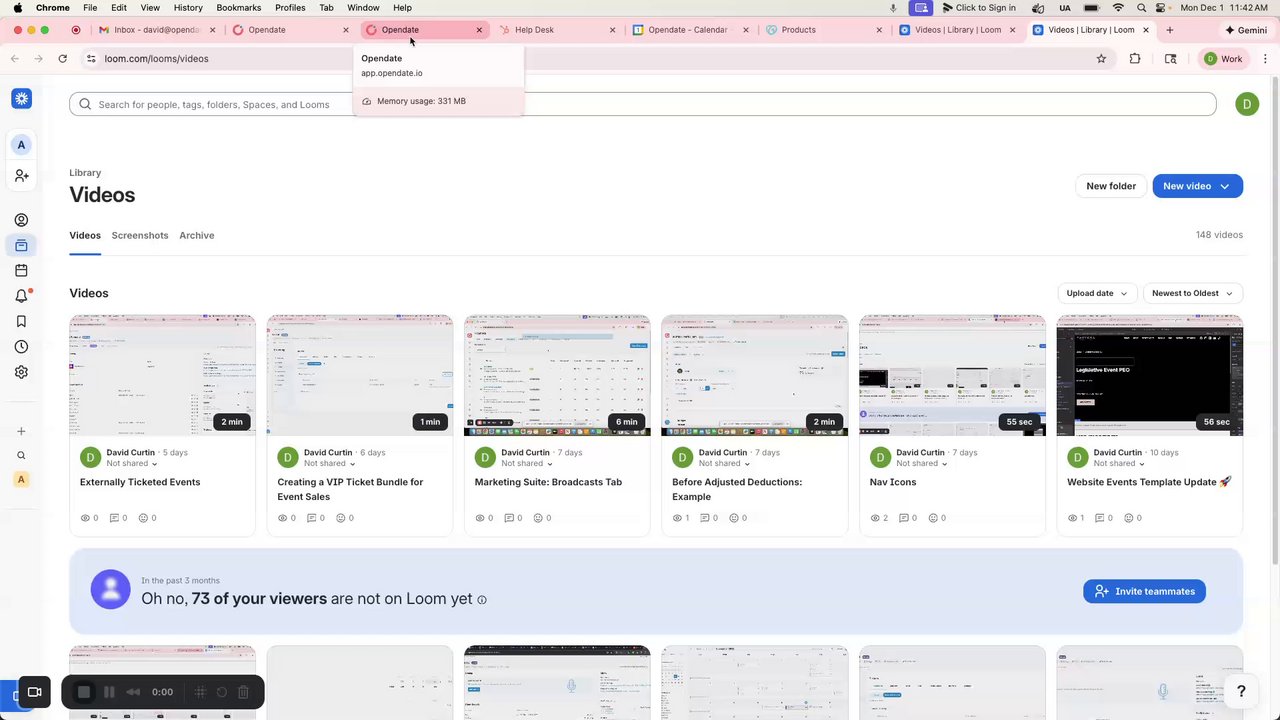Open Not shared dropdown on Creating a VIP Ticket Bundle
1280x720 pixels.
pyautogui.click(x=330, y=464)
